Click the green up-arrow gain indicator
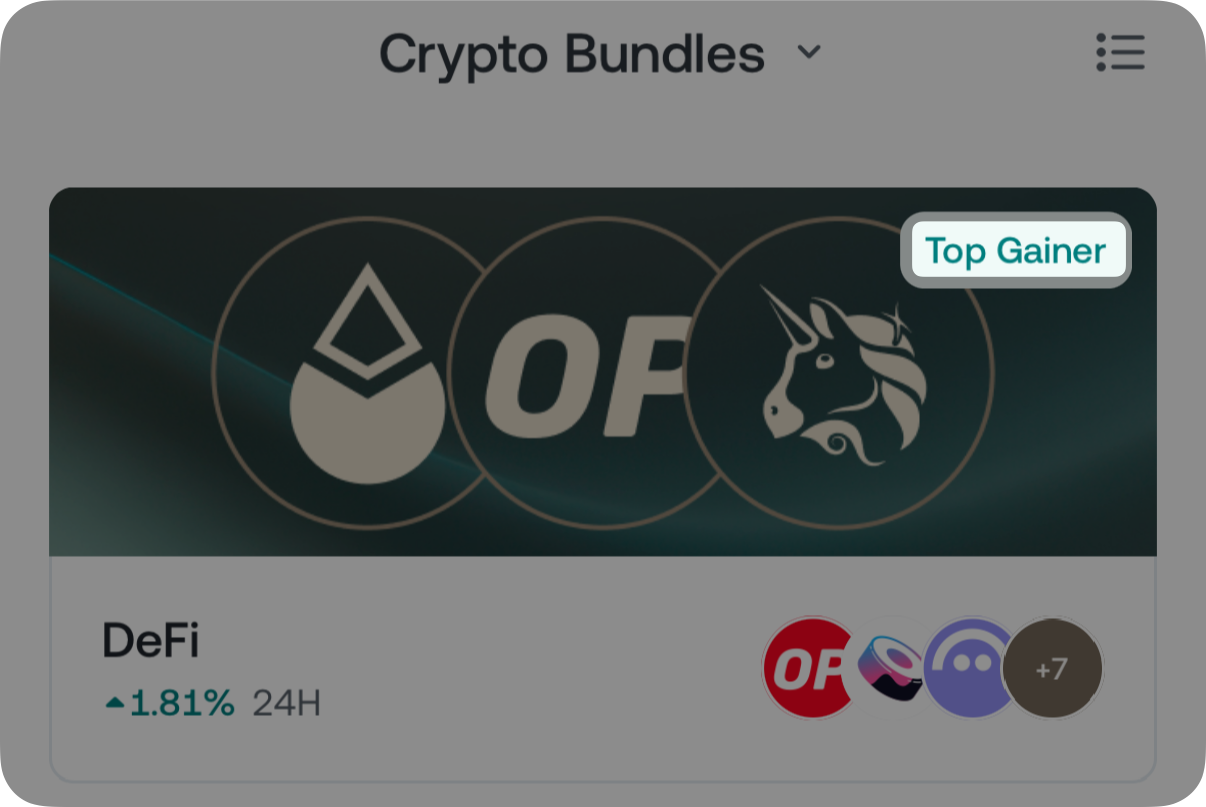 coord(115,704)
